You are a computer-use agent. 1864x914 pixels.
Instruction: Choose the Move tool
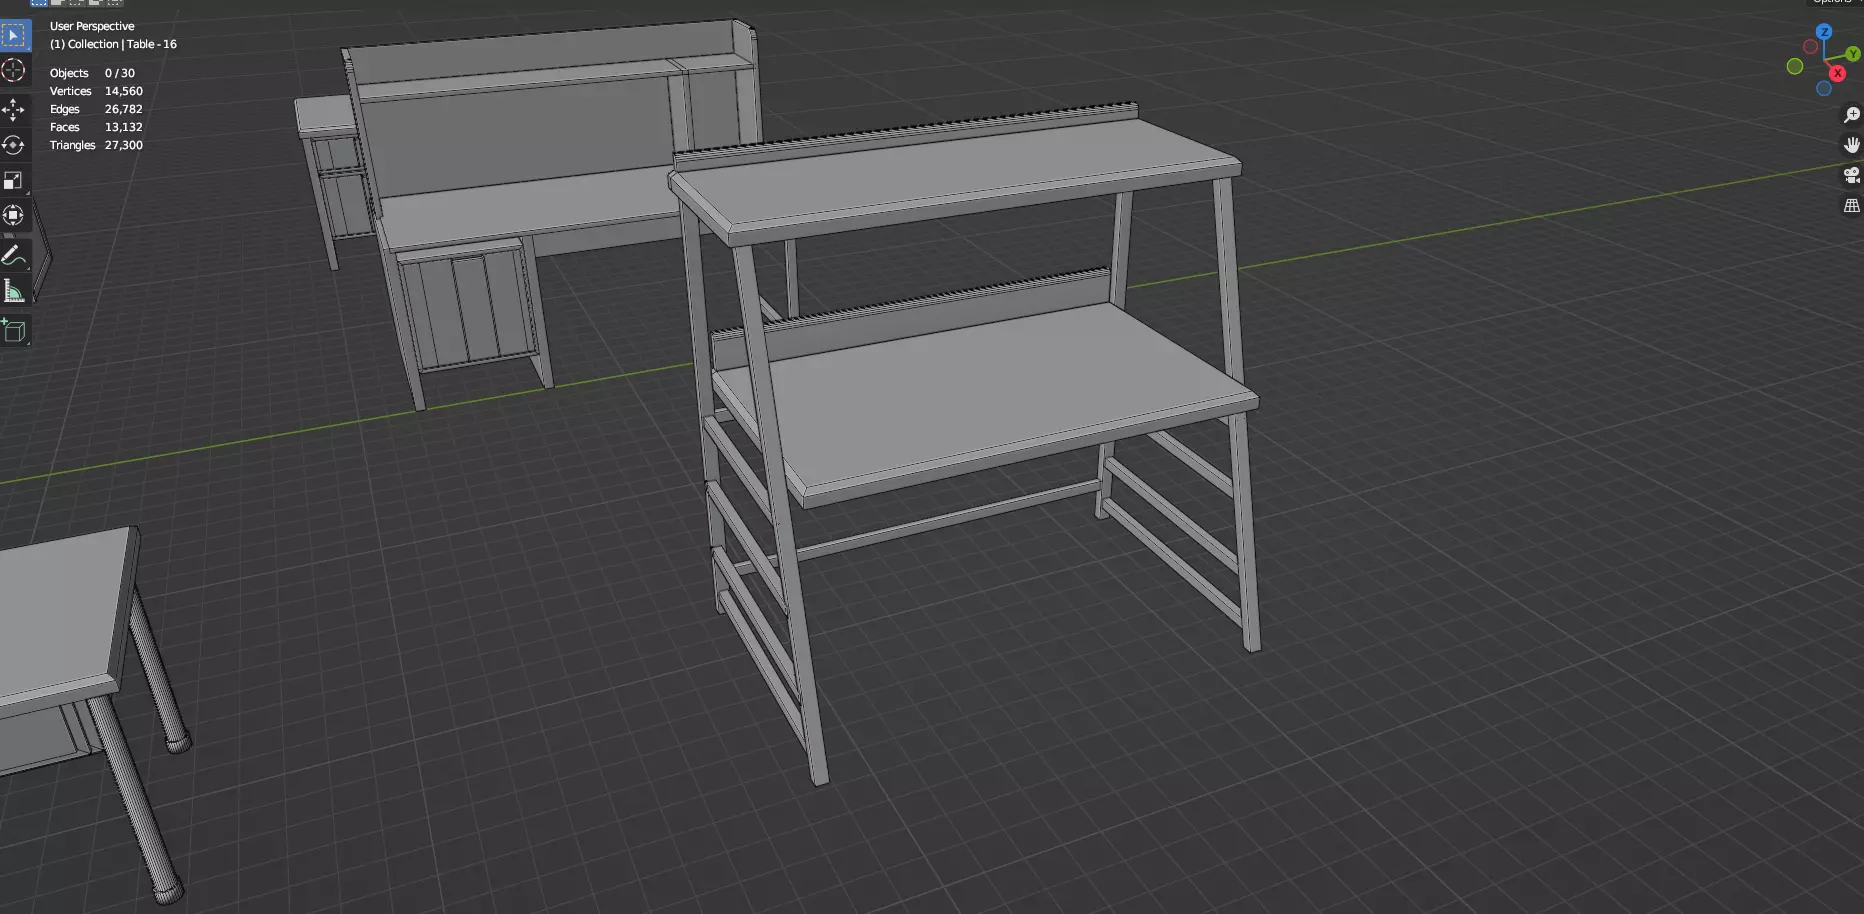(x=14, y=109)
